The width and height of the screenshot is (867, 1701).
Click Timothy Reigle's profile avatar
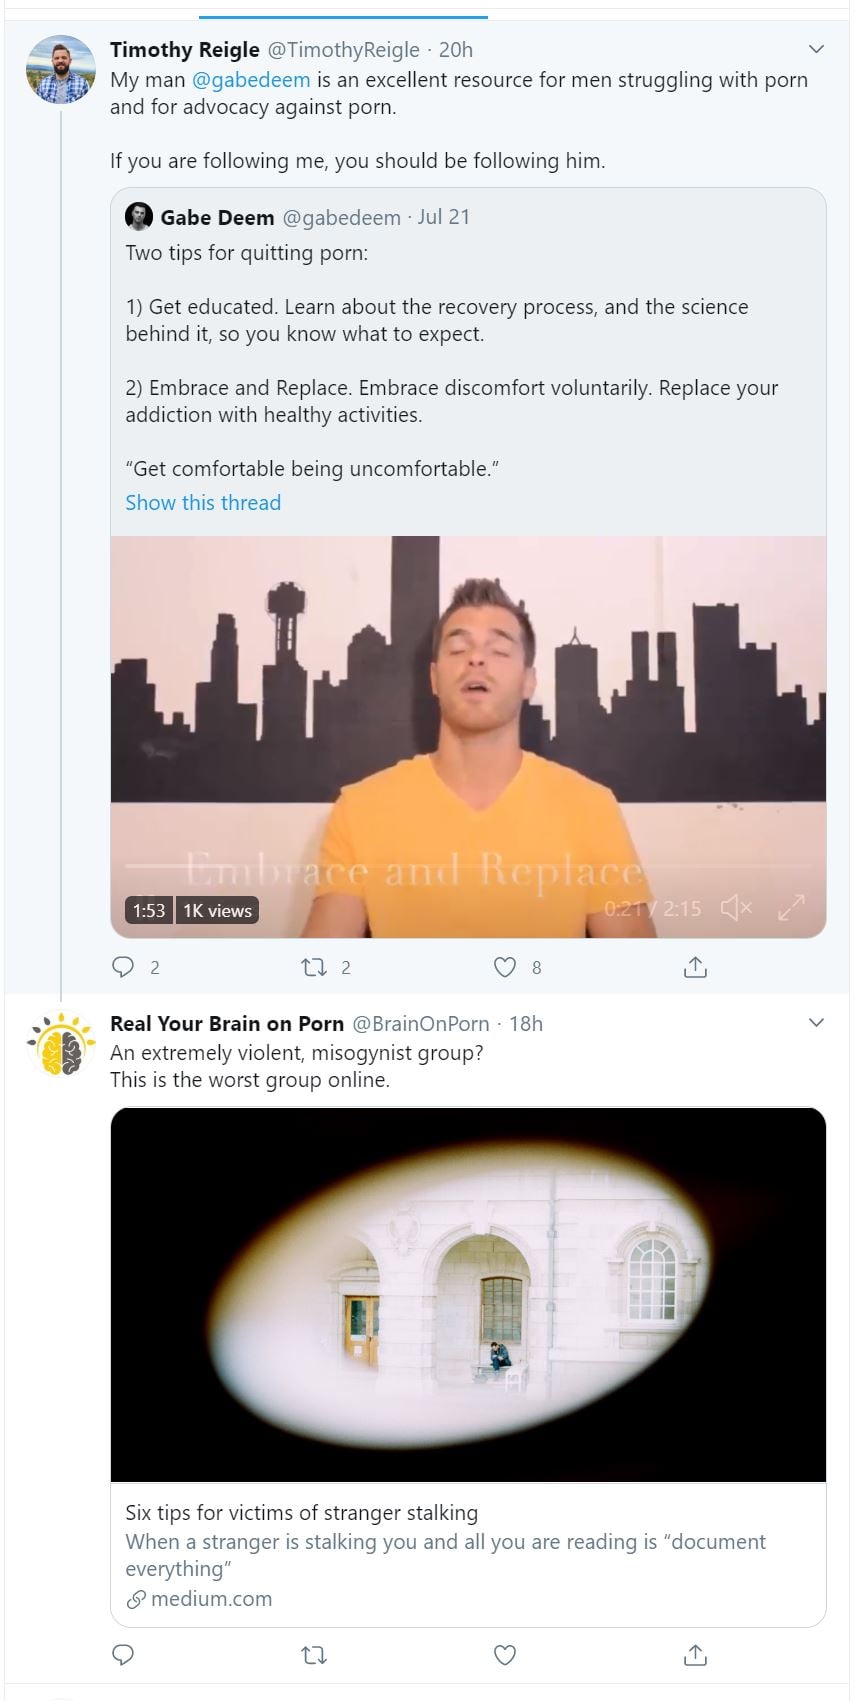coord(60,70)
